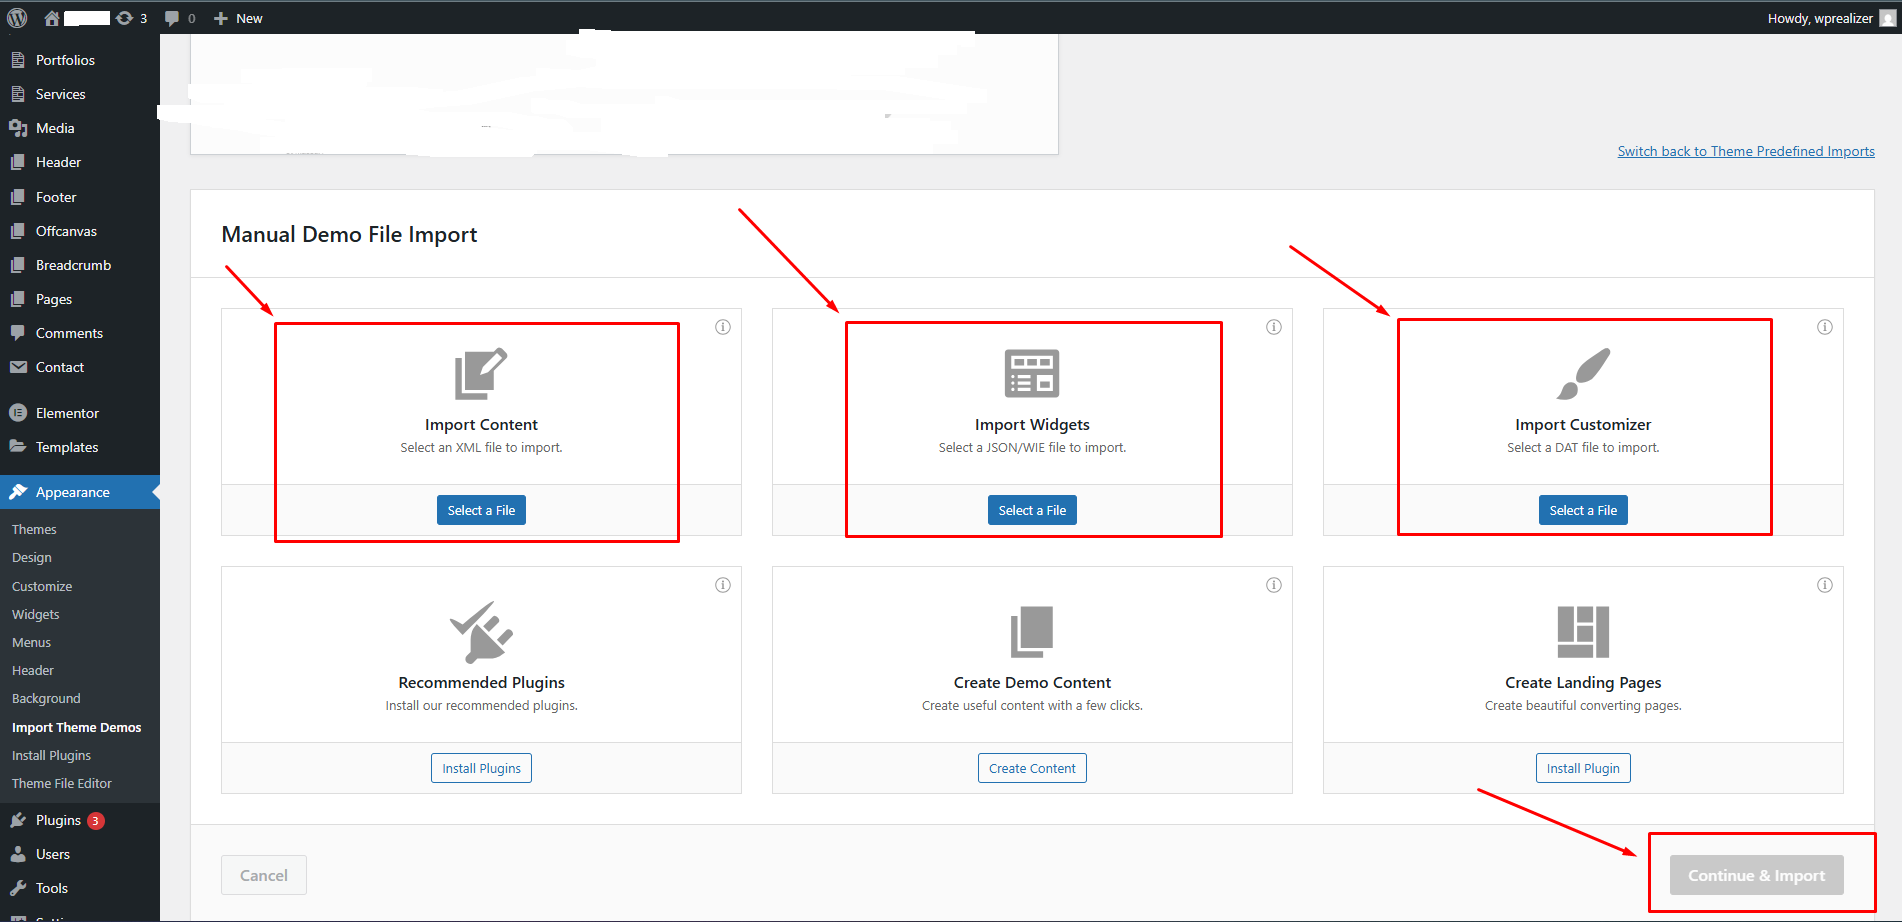
Task: Select a File for Import Widgets
Action: 1032,510
